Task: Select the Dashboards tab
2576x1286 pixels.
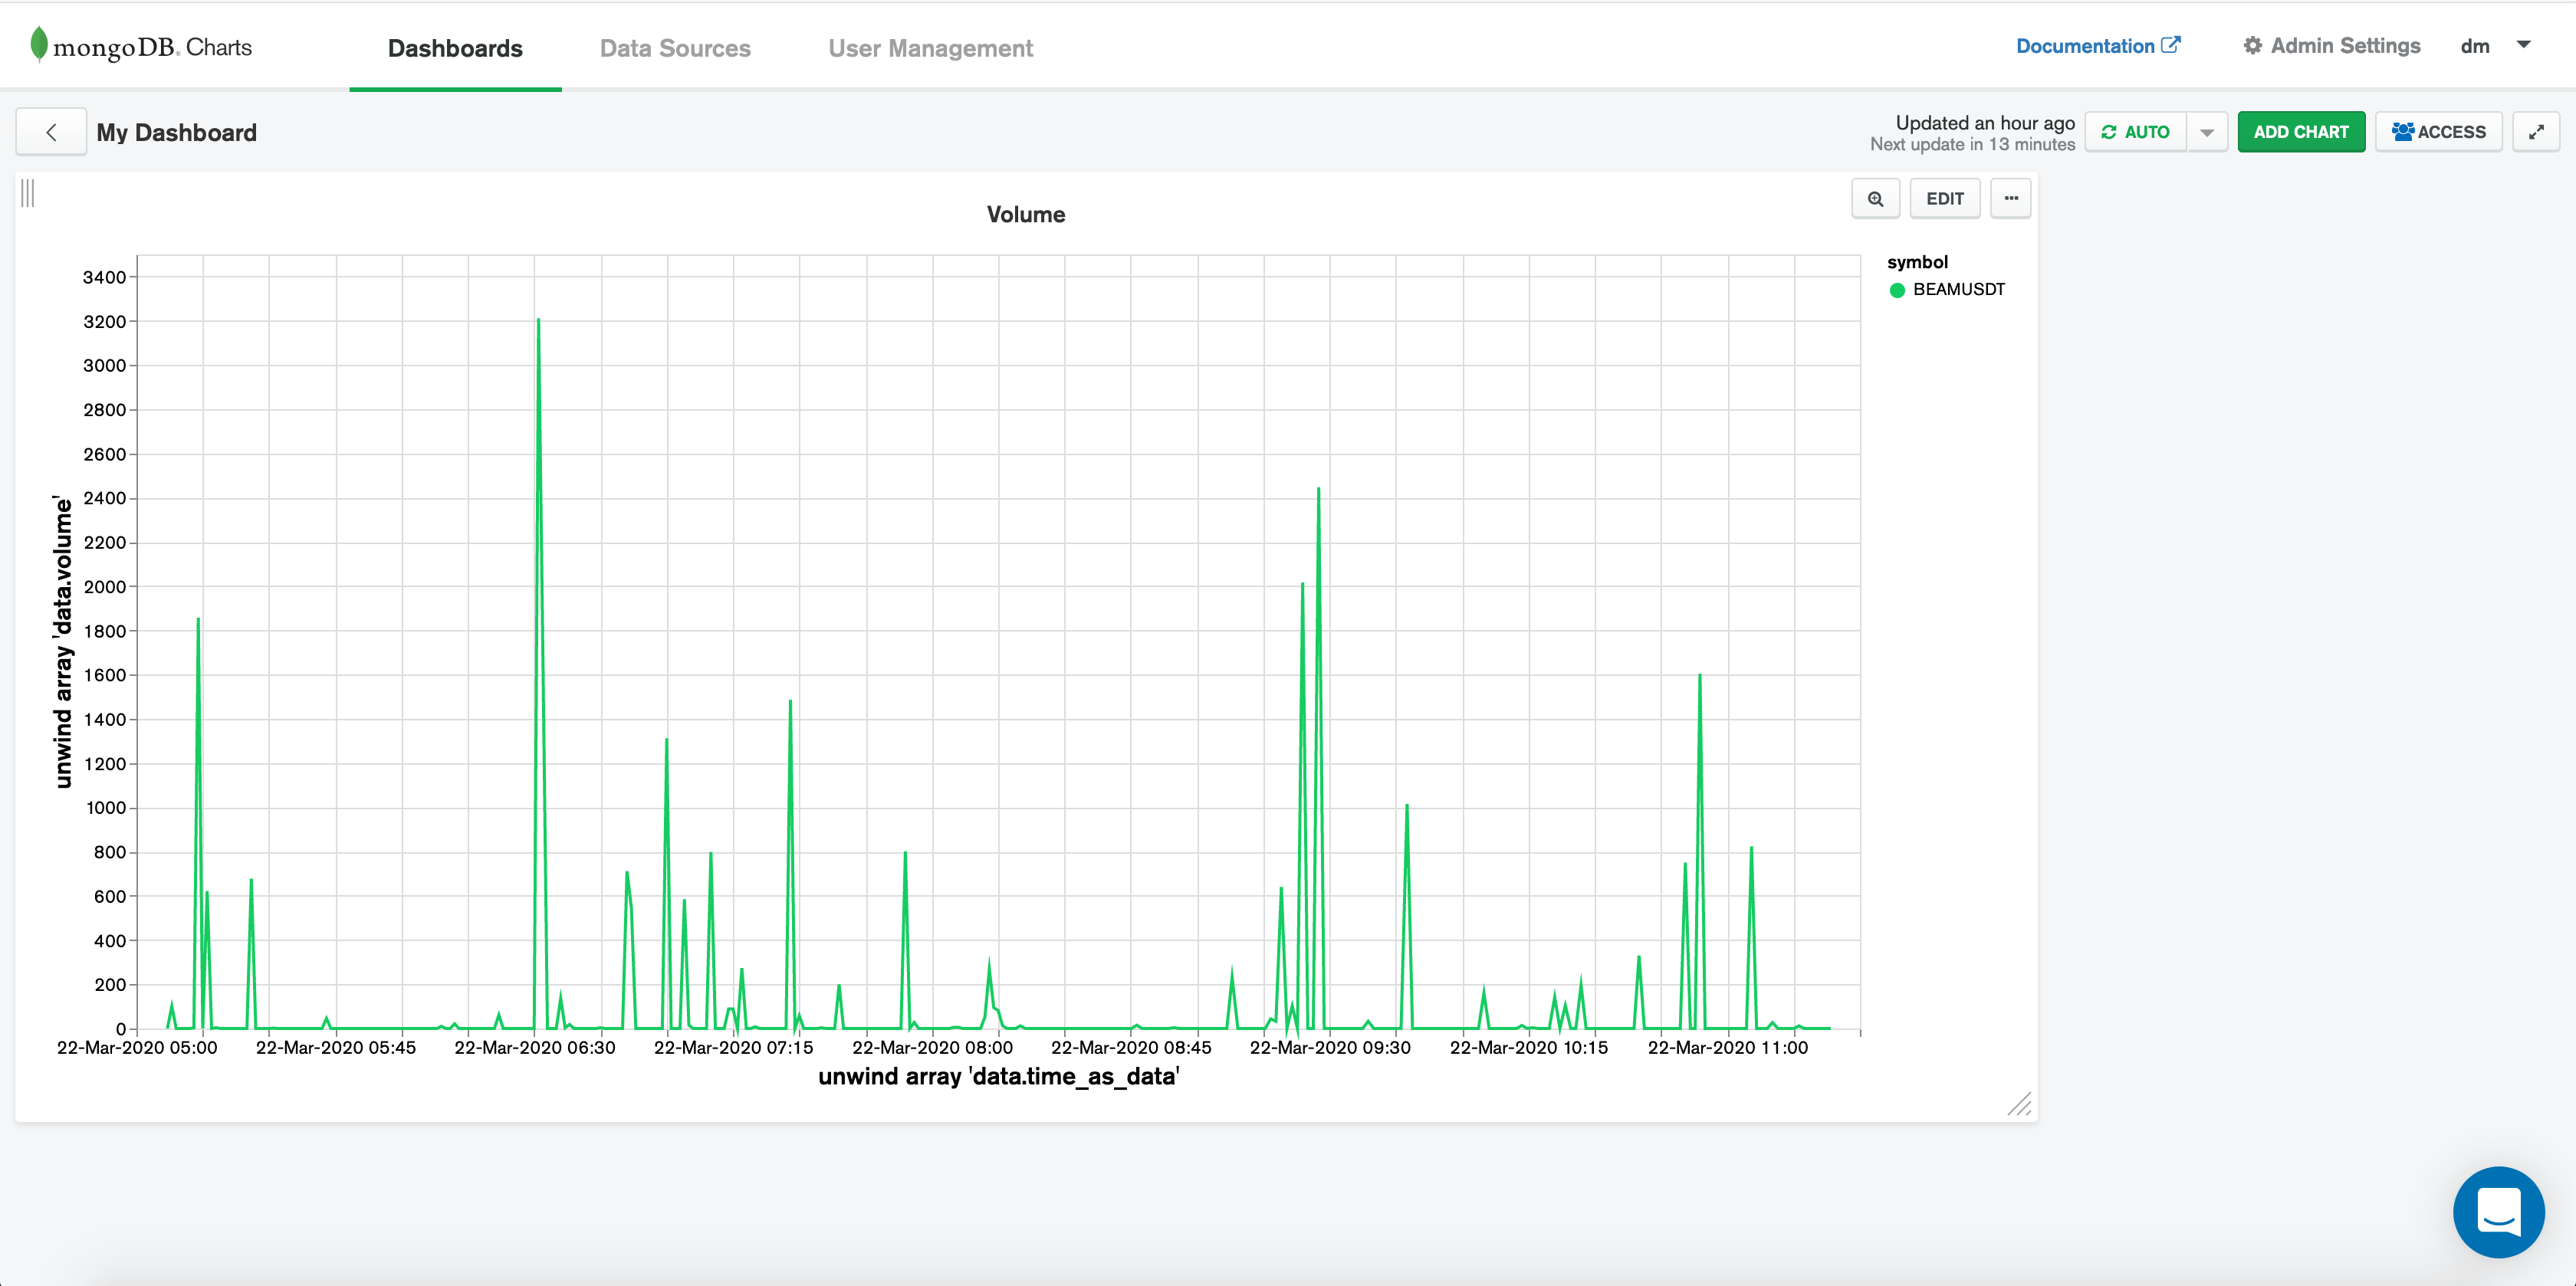Action: point(455,48)
